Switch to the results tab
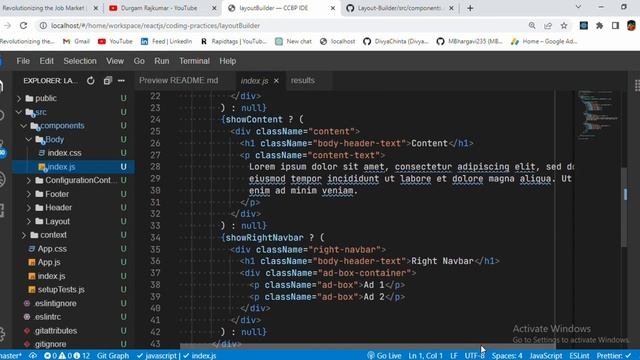 [303, 80]
